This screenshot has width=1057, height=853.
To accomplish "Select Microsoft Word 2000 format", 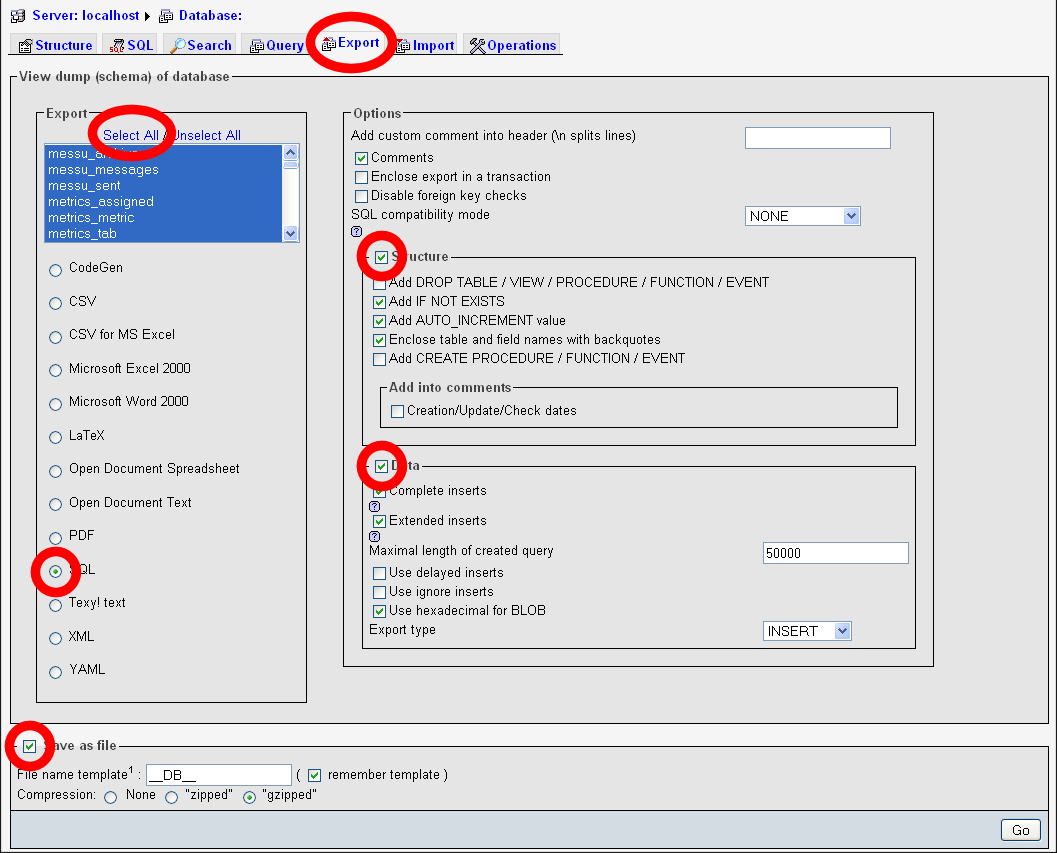I will tap(55, 404).
